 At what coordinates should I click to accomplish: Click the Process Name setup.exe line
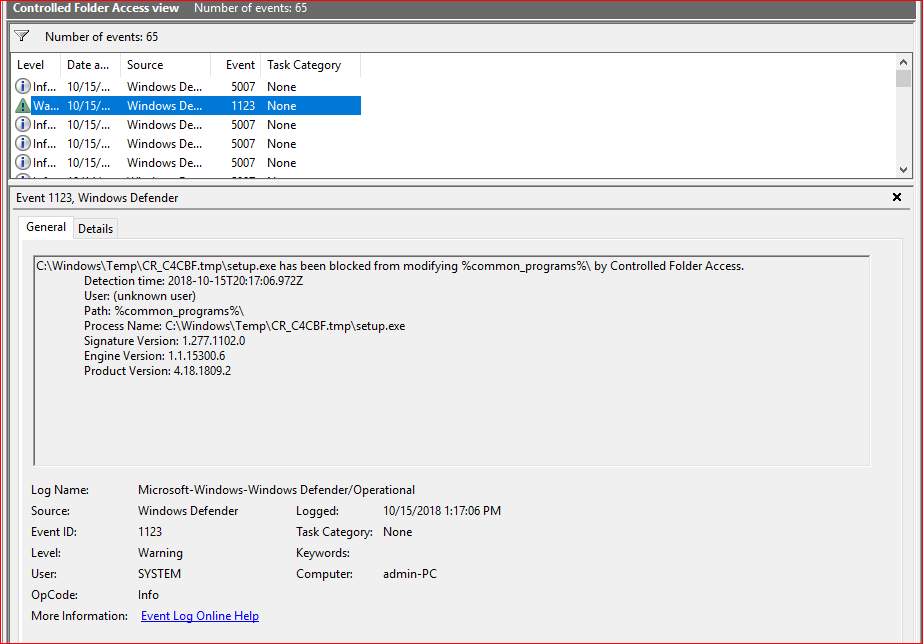point(245,326)
